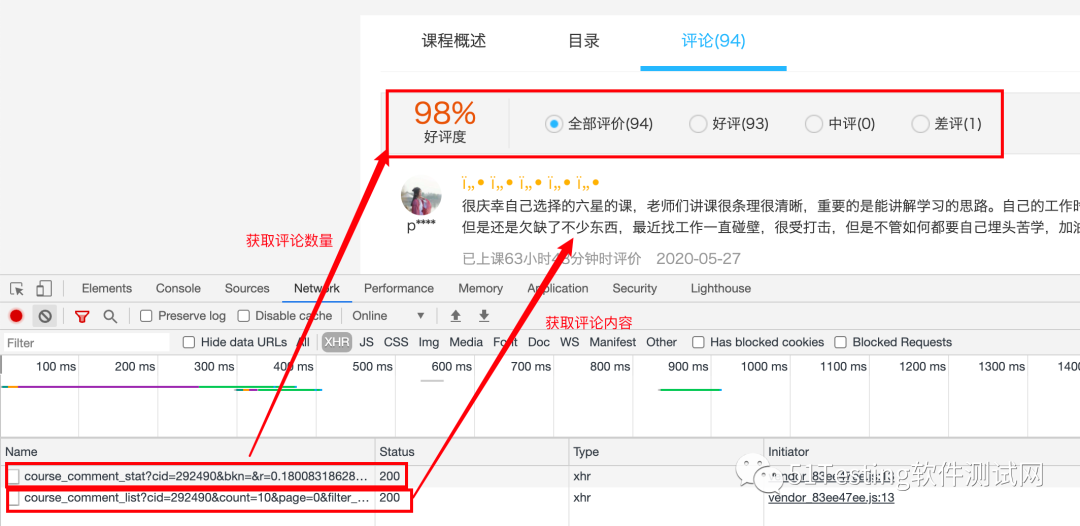Check Blocked Requests
Image resolution: width=1080 pixels, height=526 pixels.
[x=840, y=342]
